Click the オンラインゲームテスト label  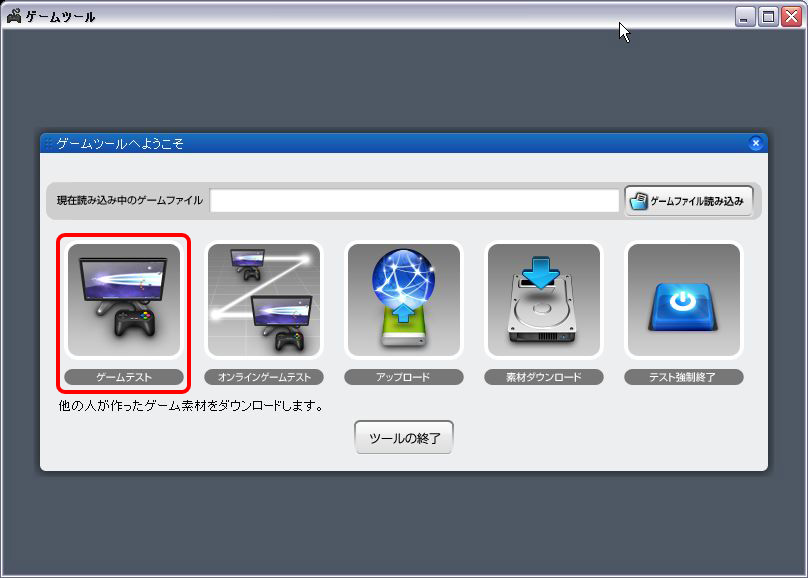264,378
